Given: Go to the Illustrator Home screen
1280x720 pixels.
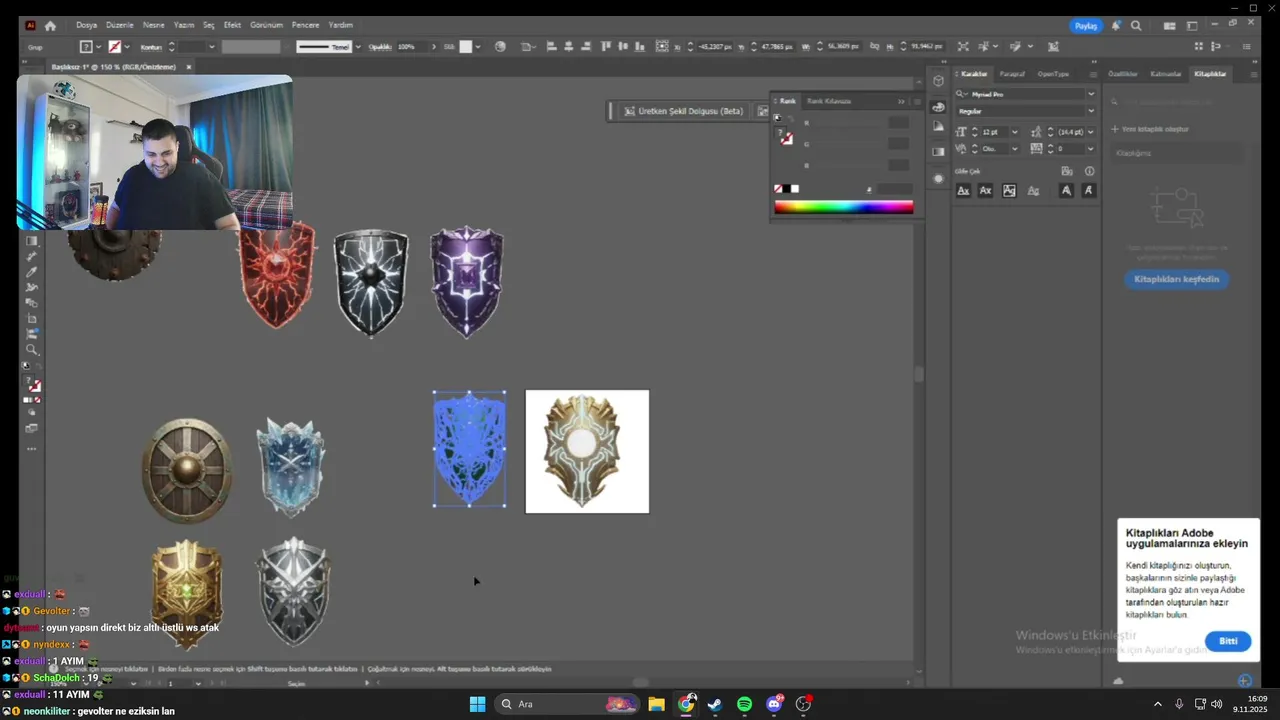Looking at the screenshot, I should (50, 25).
